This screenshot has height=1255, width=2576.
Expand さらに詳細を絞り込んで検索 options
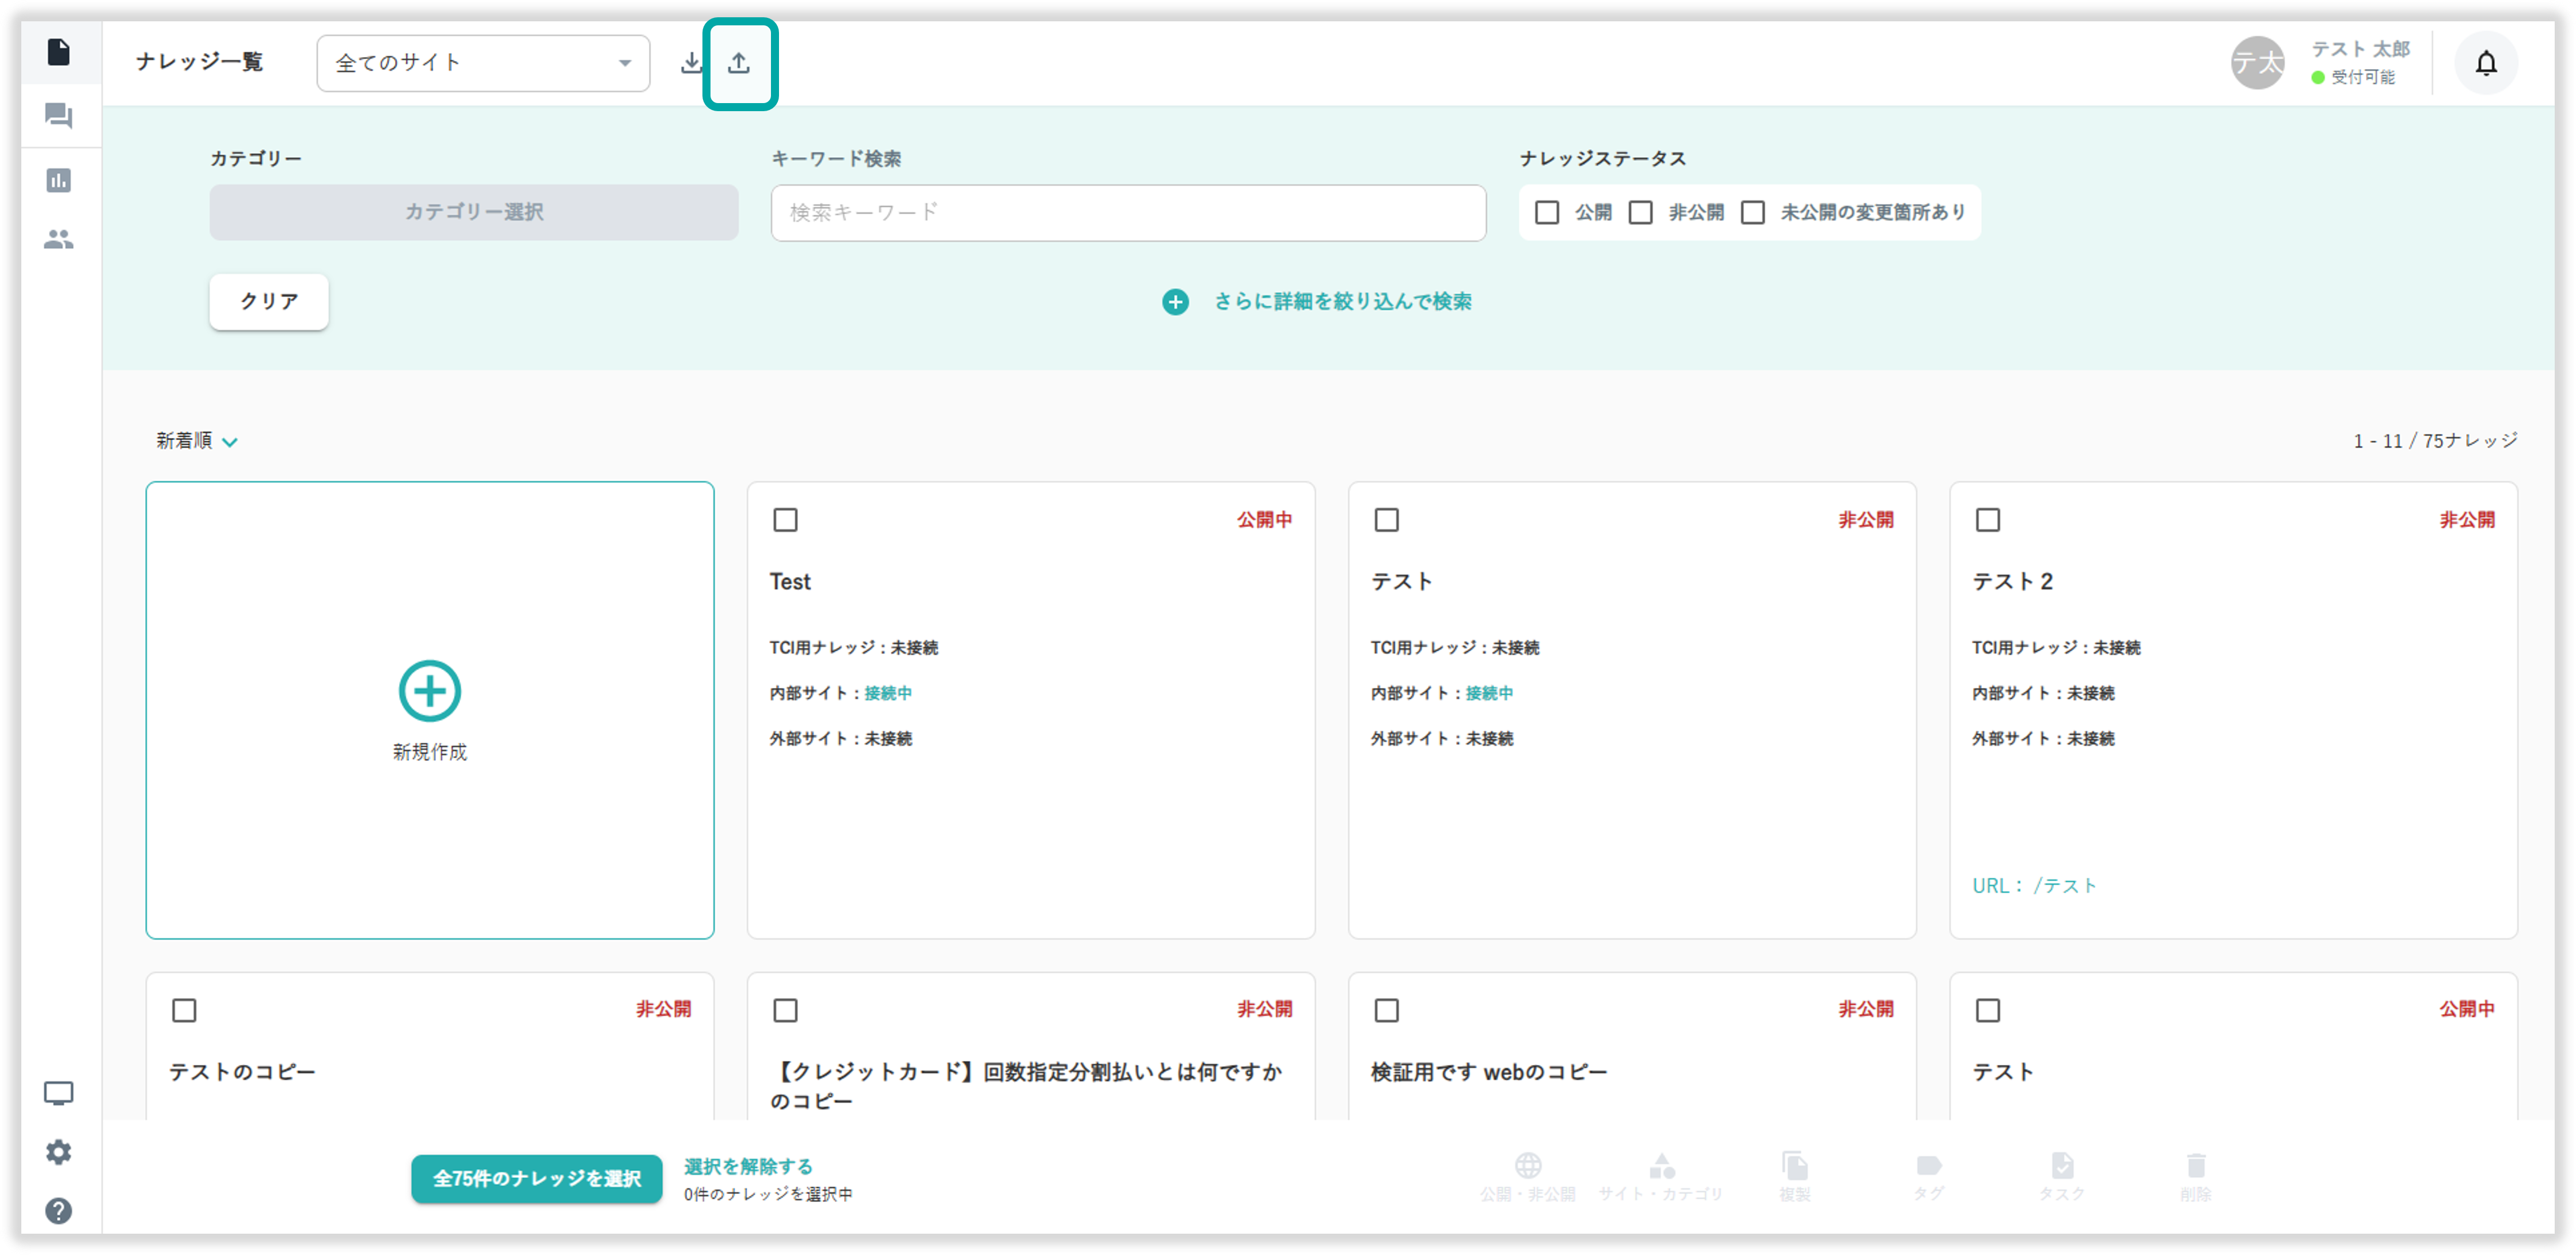1318,301
